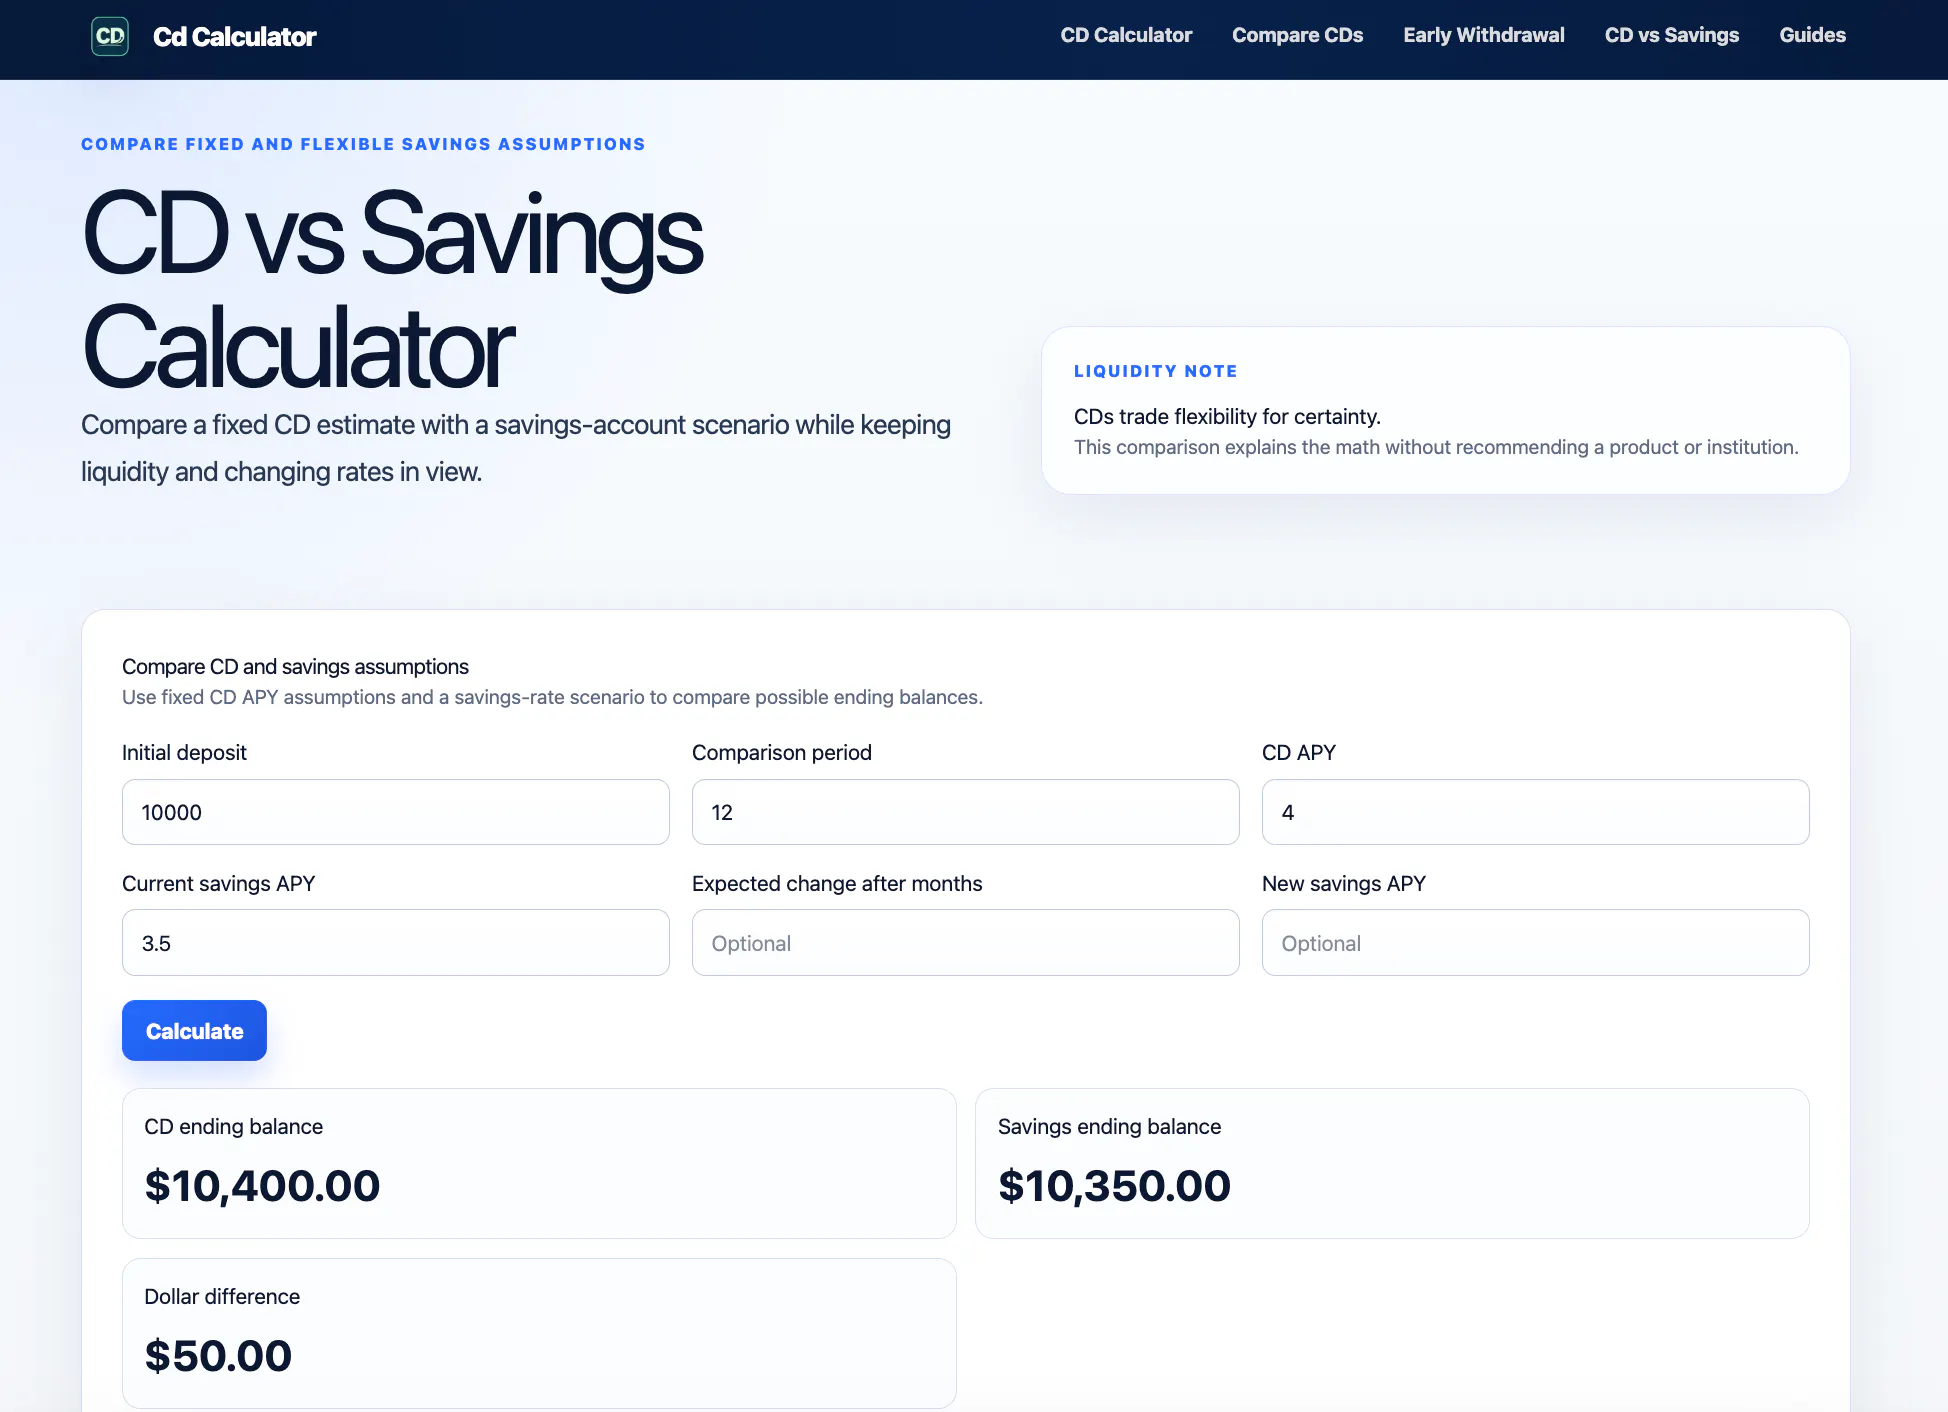Screen dimensions: 1948x1412
Task: Click the 'Comparison period' label
Action: (x=782, y=753)
